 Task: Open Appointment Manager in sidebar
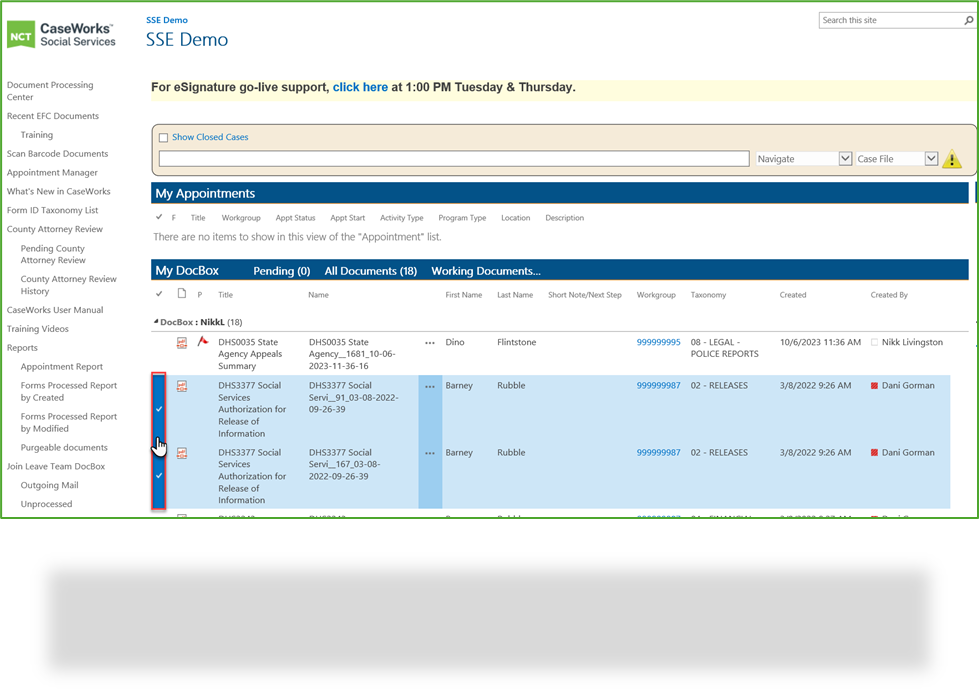52,172
